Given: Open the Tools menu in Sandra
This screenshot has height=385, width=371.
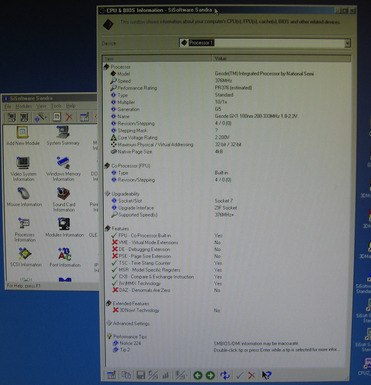Looking at the screenshot, I should [56, 106].
